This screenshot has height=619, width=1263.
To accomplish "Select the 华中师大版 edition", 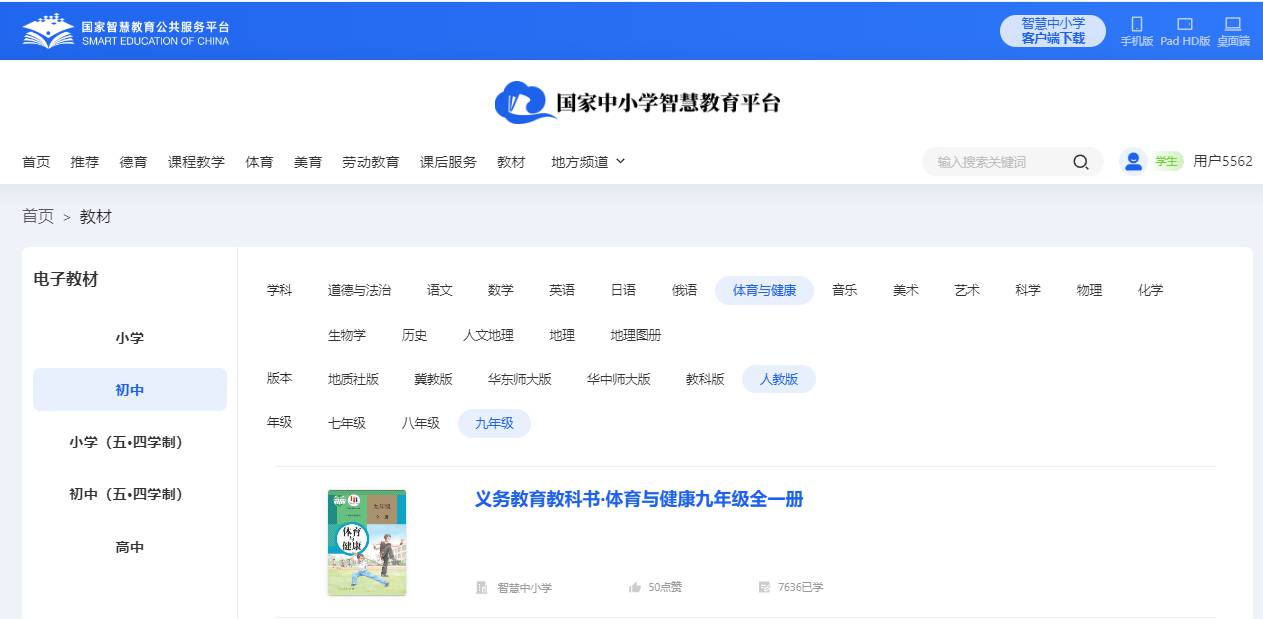I will pos(619,379).
